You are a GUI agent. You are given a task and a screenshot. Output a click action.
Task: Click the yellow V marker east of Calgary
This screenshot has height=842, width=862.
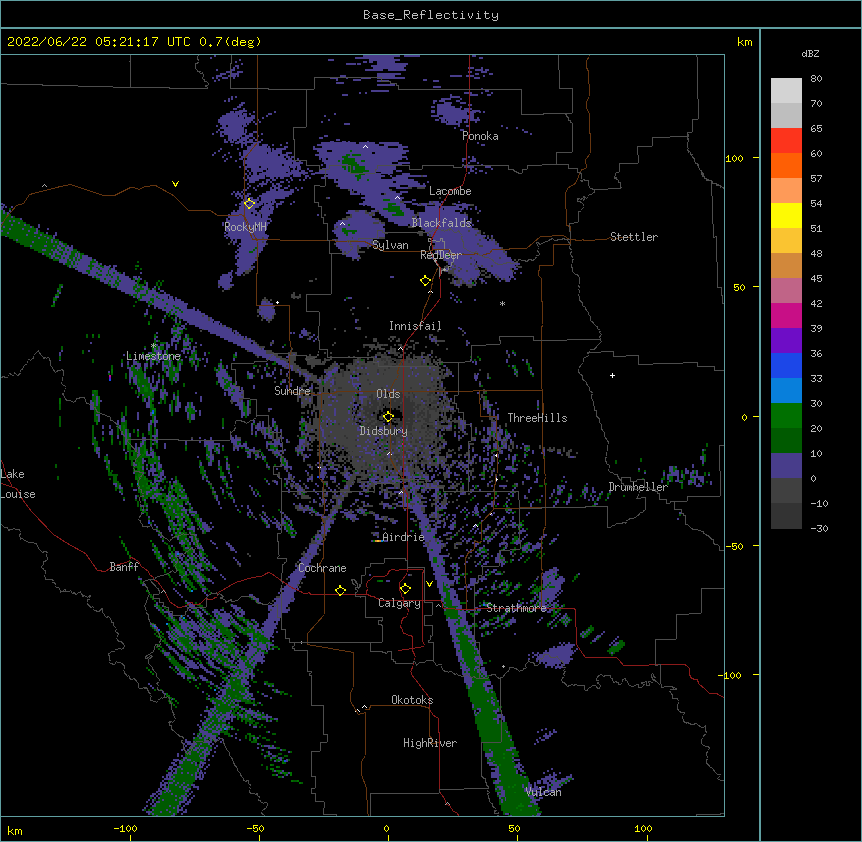click(x=429, y=584)
